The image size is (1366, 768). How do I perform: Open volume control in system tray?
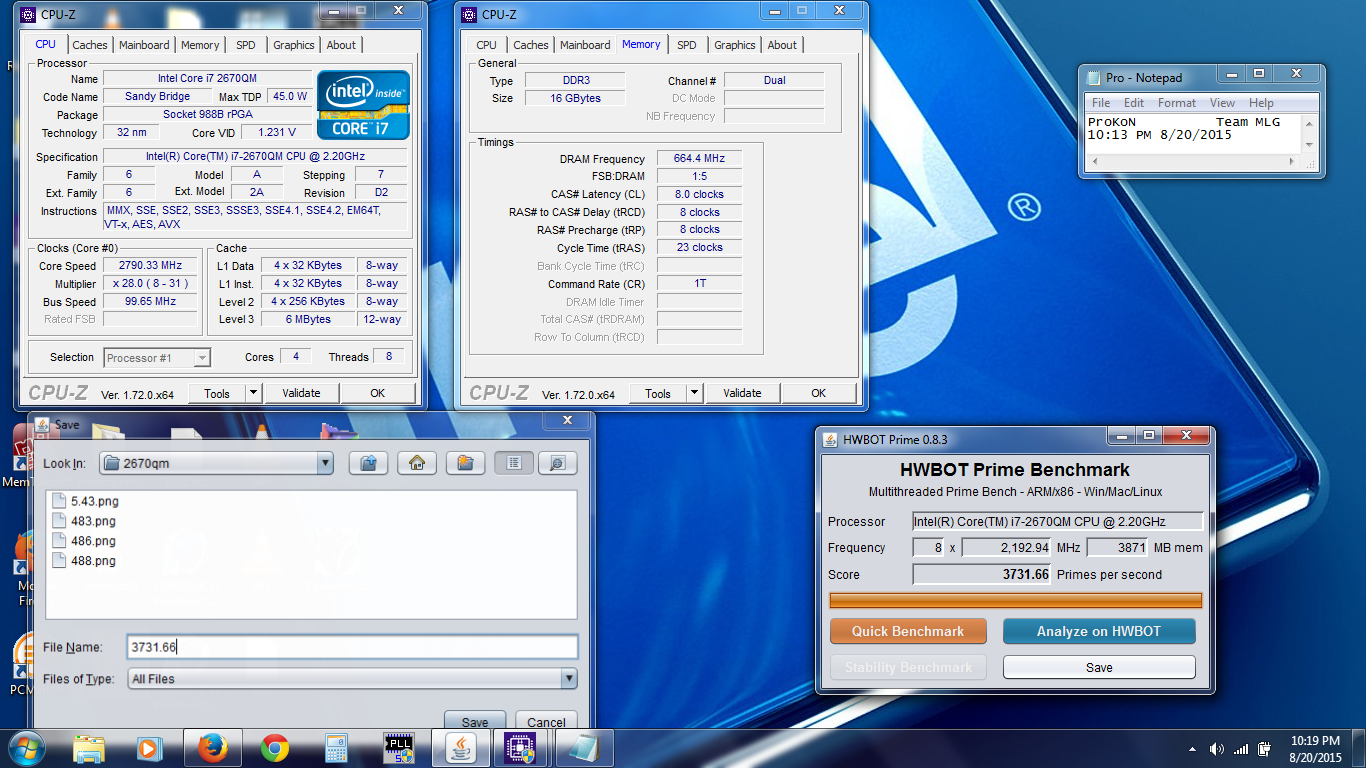(1217, 749)
